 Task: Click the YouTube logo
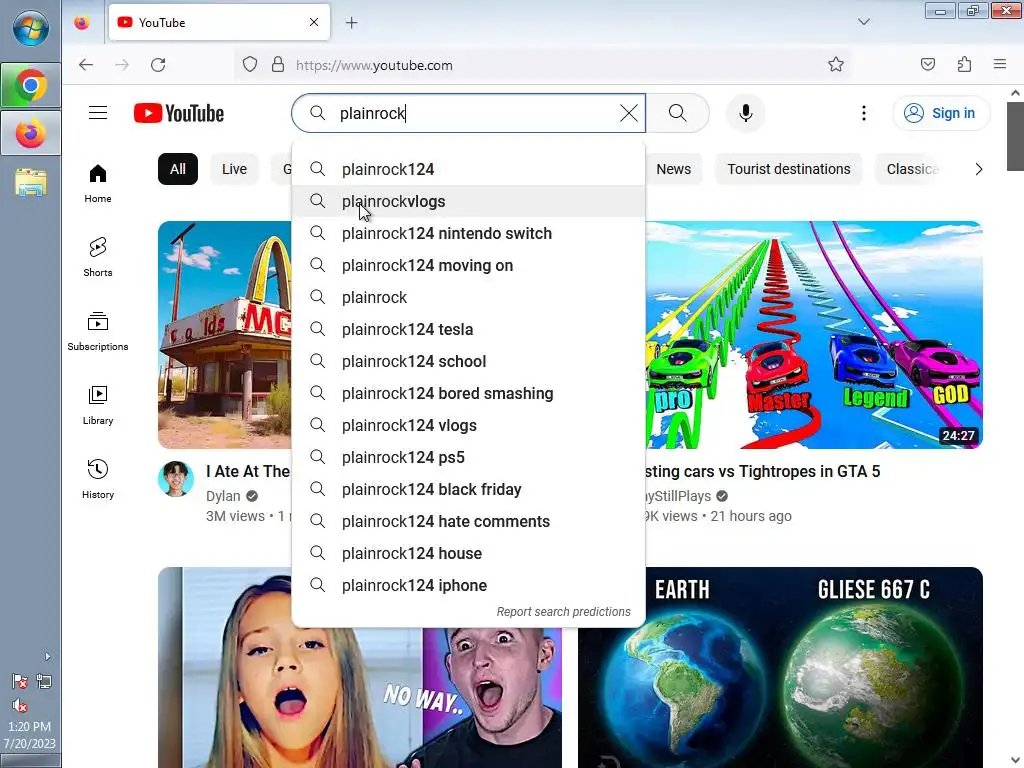click(x=179, y=113)
